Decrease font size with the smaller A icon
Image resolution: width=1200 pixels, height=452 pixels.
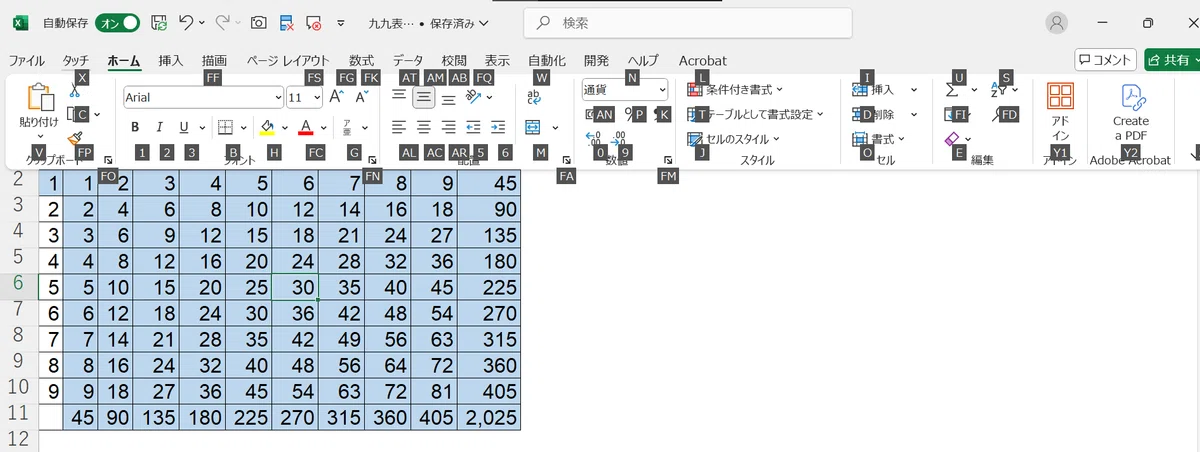(x=362, y=97)
